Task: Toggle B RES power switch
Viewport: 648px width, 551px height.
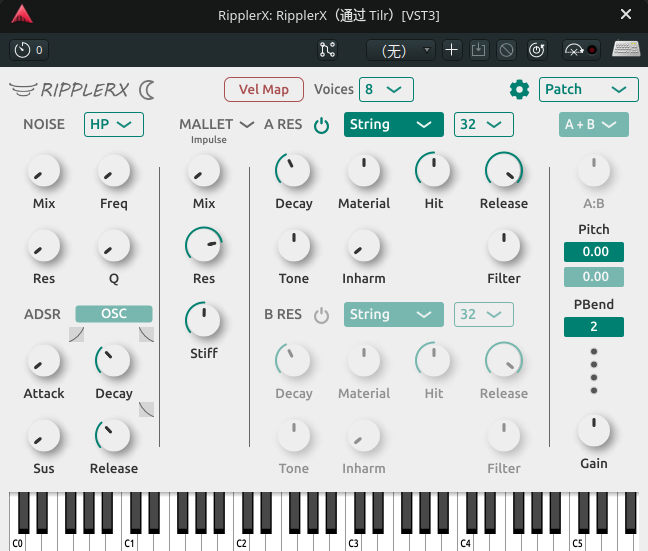Action: tap(321, 315)
